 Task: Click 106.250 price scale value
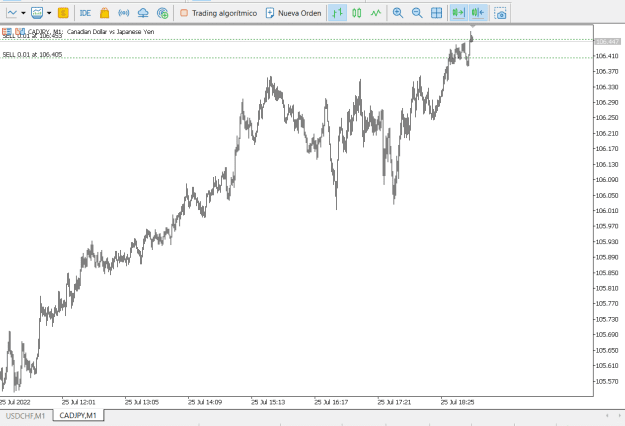(607, 118)
